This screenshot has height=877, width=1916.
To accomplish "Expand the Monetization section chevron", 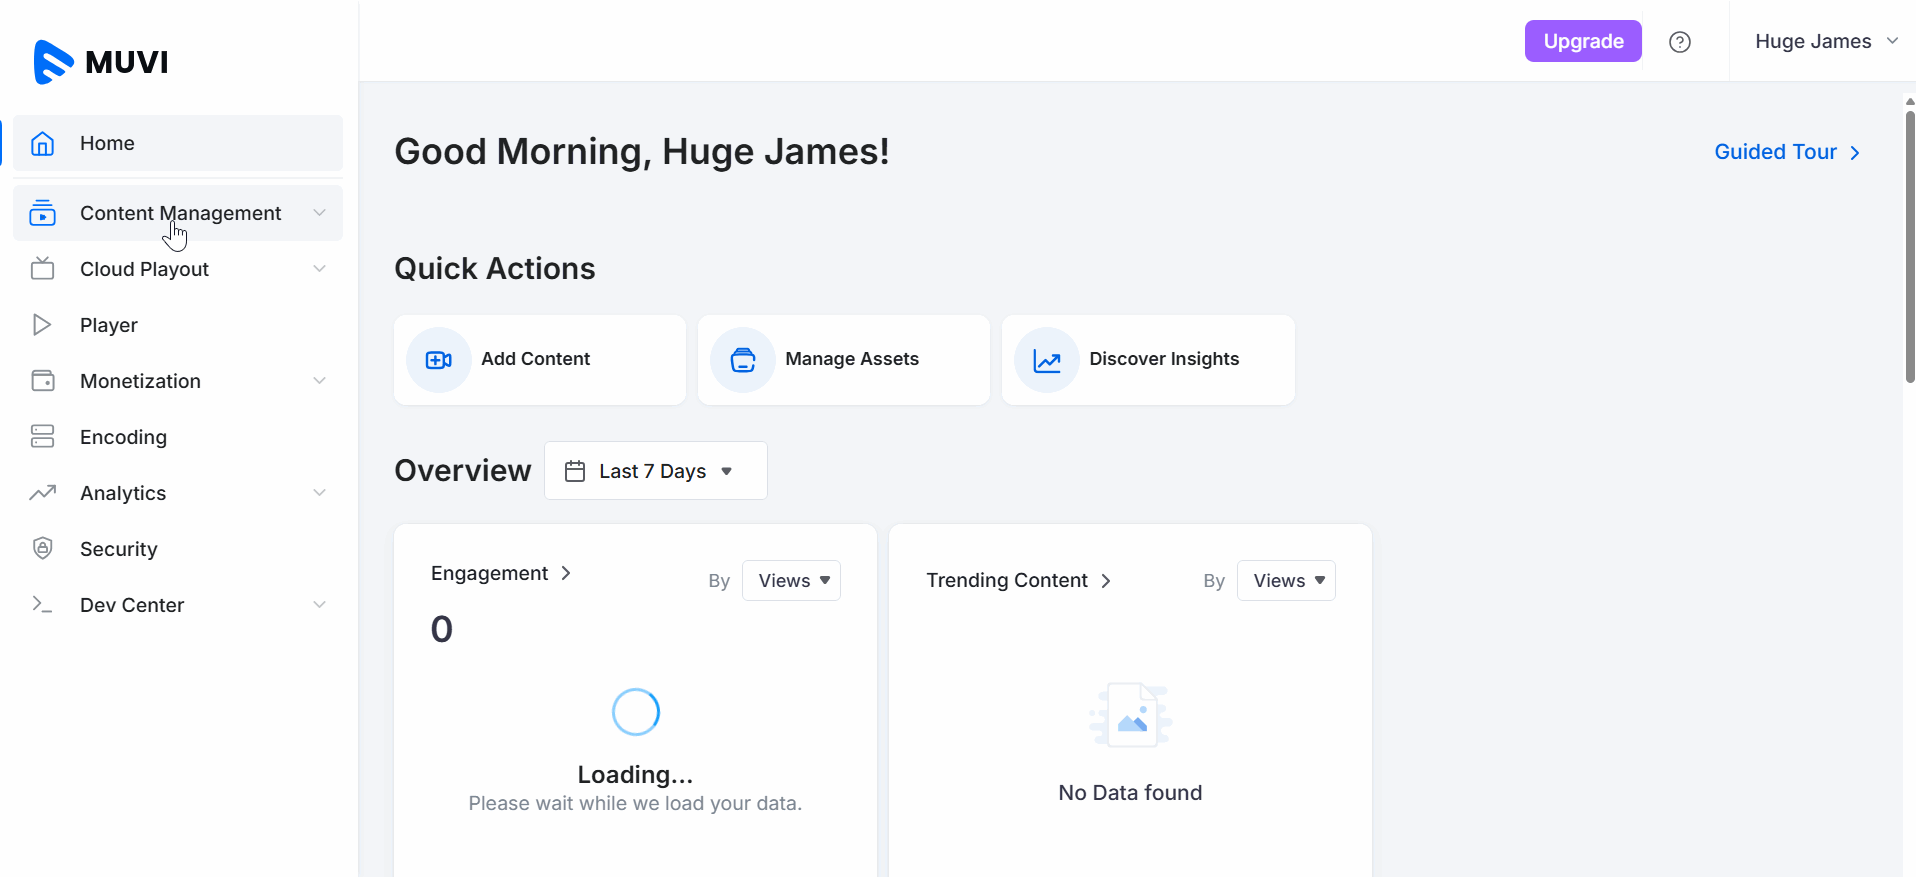I will coord(319,381).
